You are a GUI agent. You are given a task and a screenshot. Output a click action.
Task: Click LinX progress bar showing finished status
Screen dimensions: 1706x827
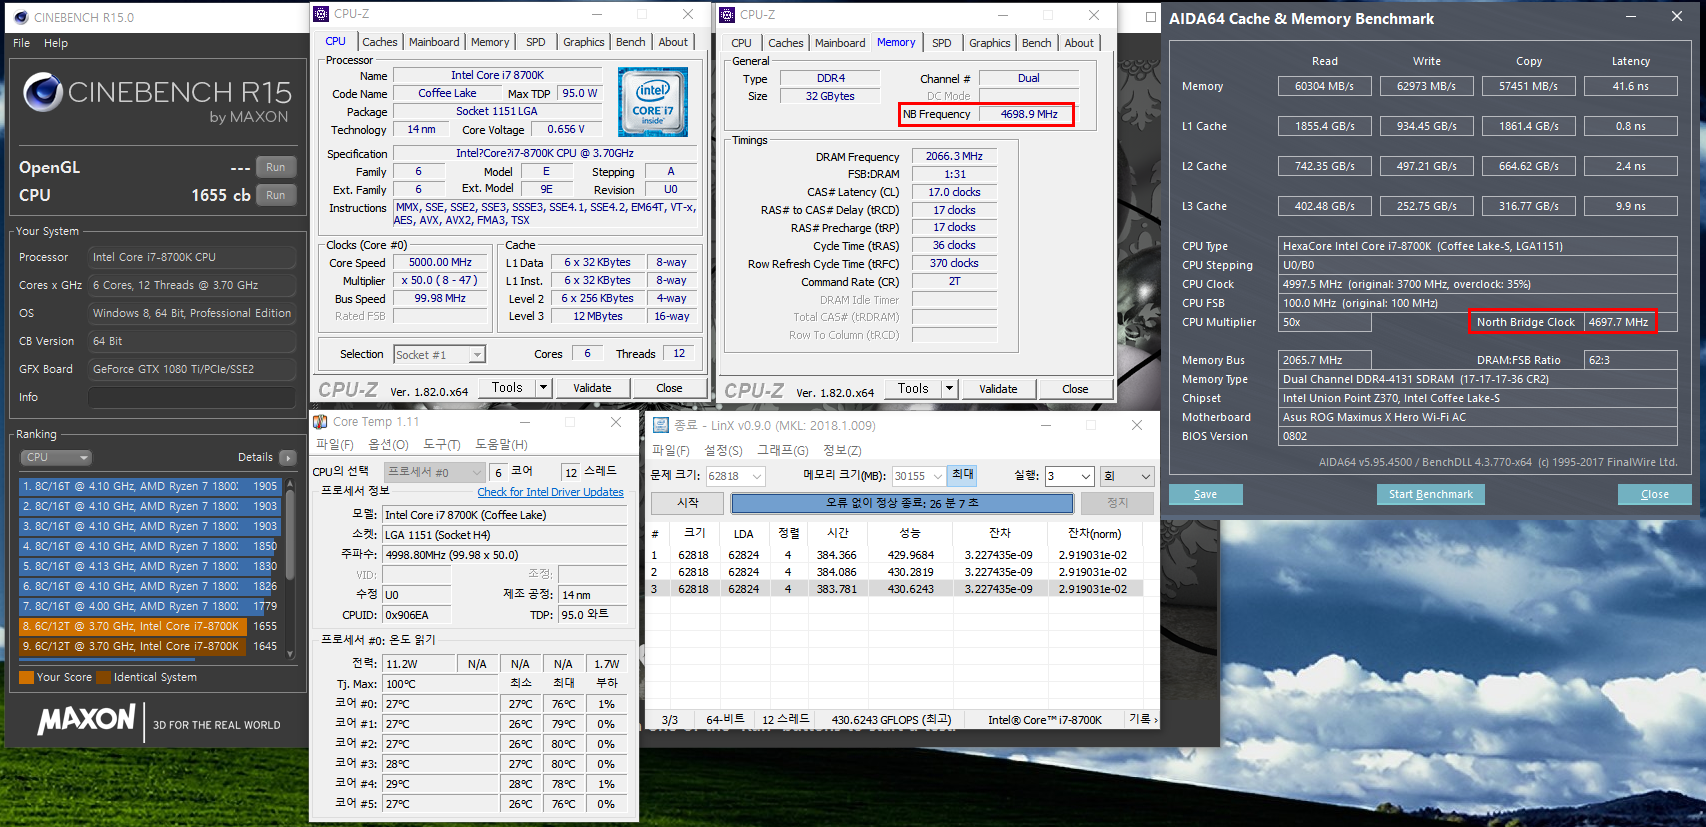[902, 503]
